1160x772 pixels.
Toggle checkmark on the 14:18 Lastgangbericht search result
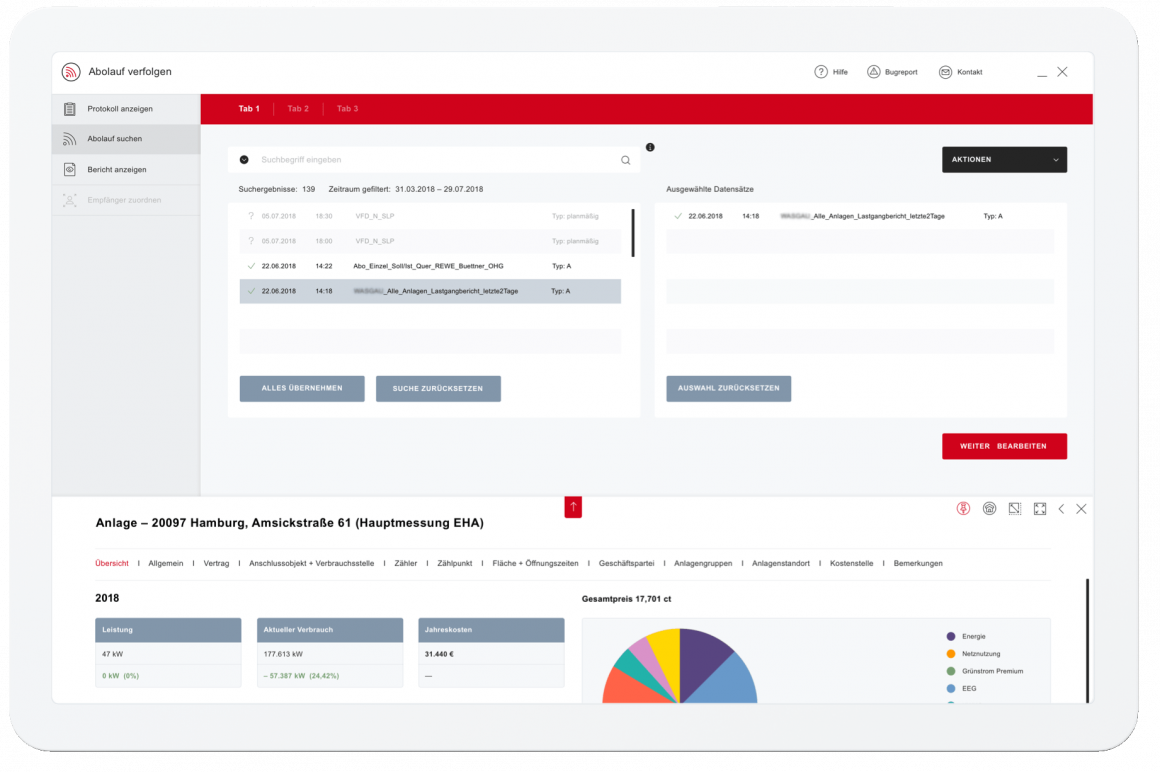(251, 291)
